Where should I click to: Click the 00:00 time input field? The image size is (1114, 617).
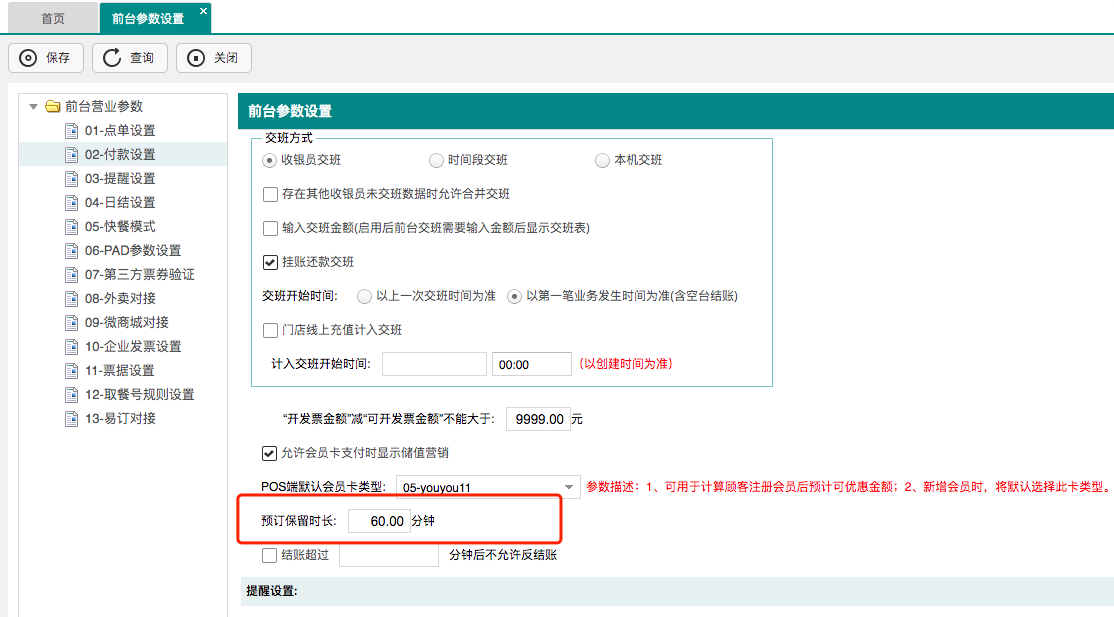click(x=531, y=364)
